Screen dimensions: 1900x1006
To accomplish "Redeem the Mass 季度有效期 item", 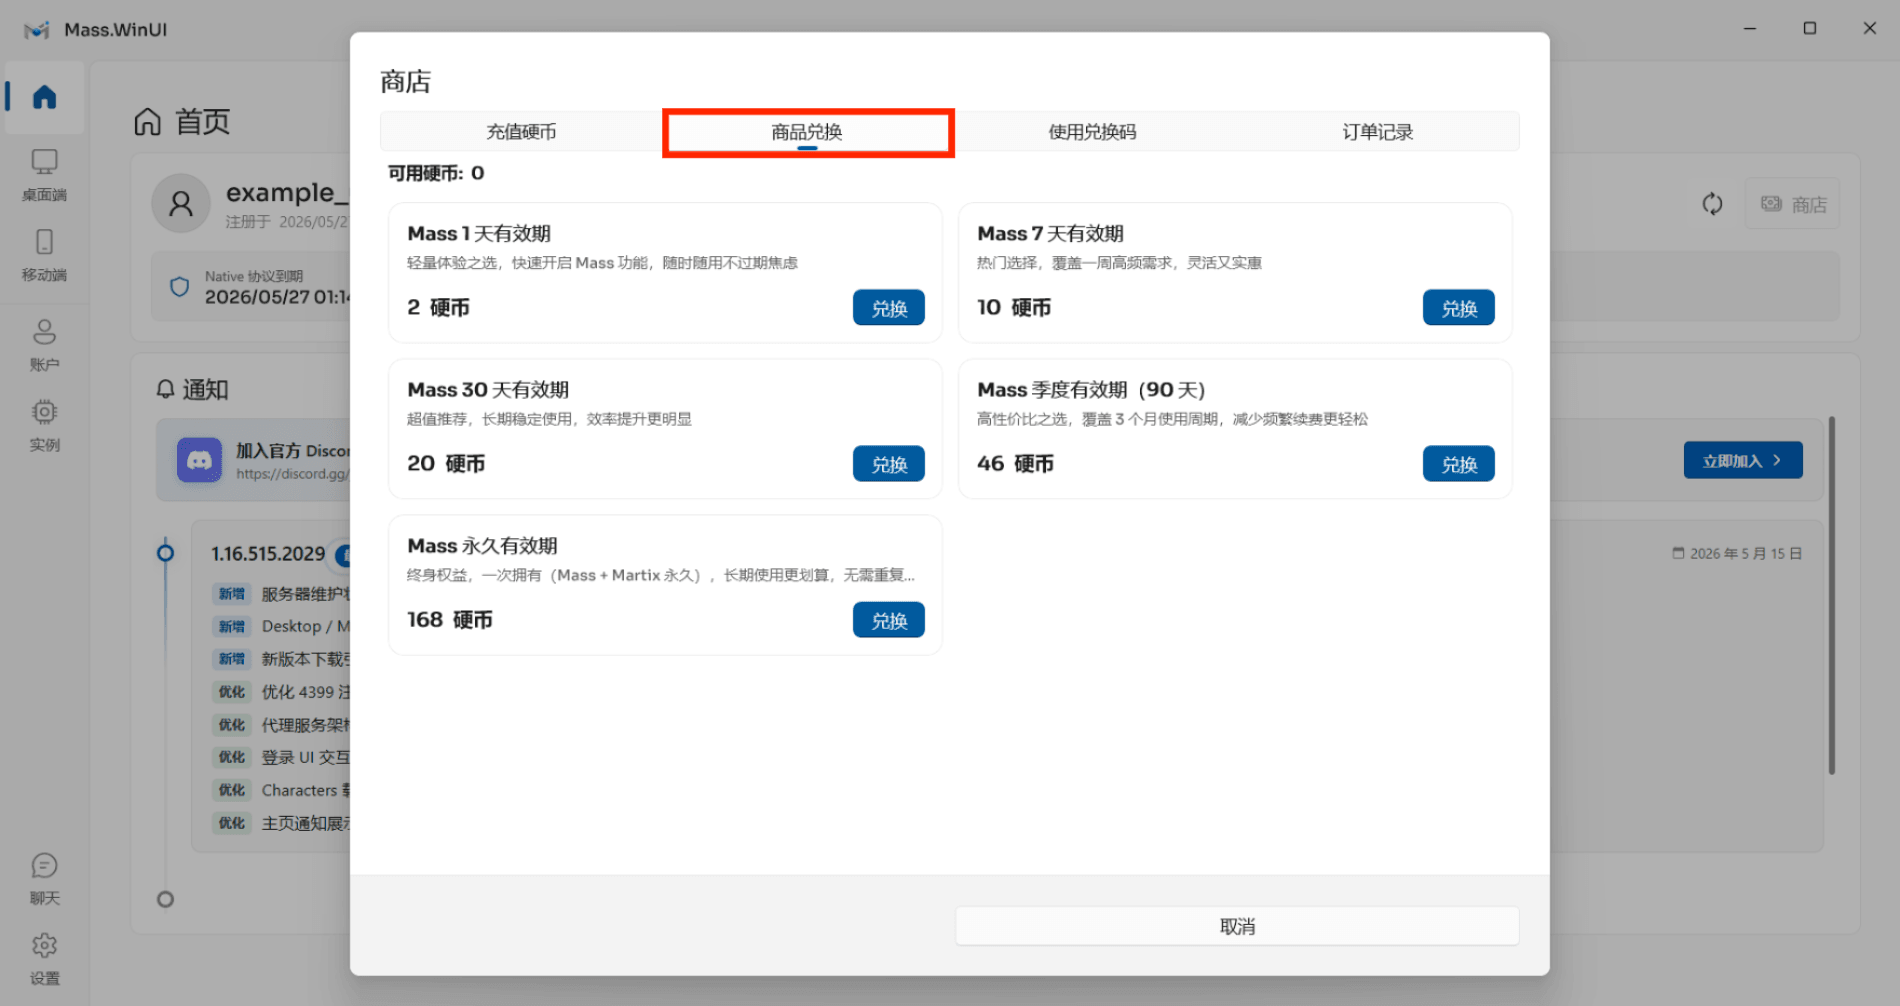I will 1459,464.
